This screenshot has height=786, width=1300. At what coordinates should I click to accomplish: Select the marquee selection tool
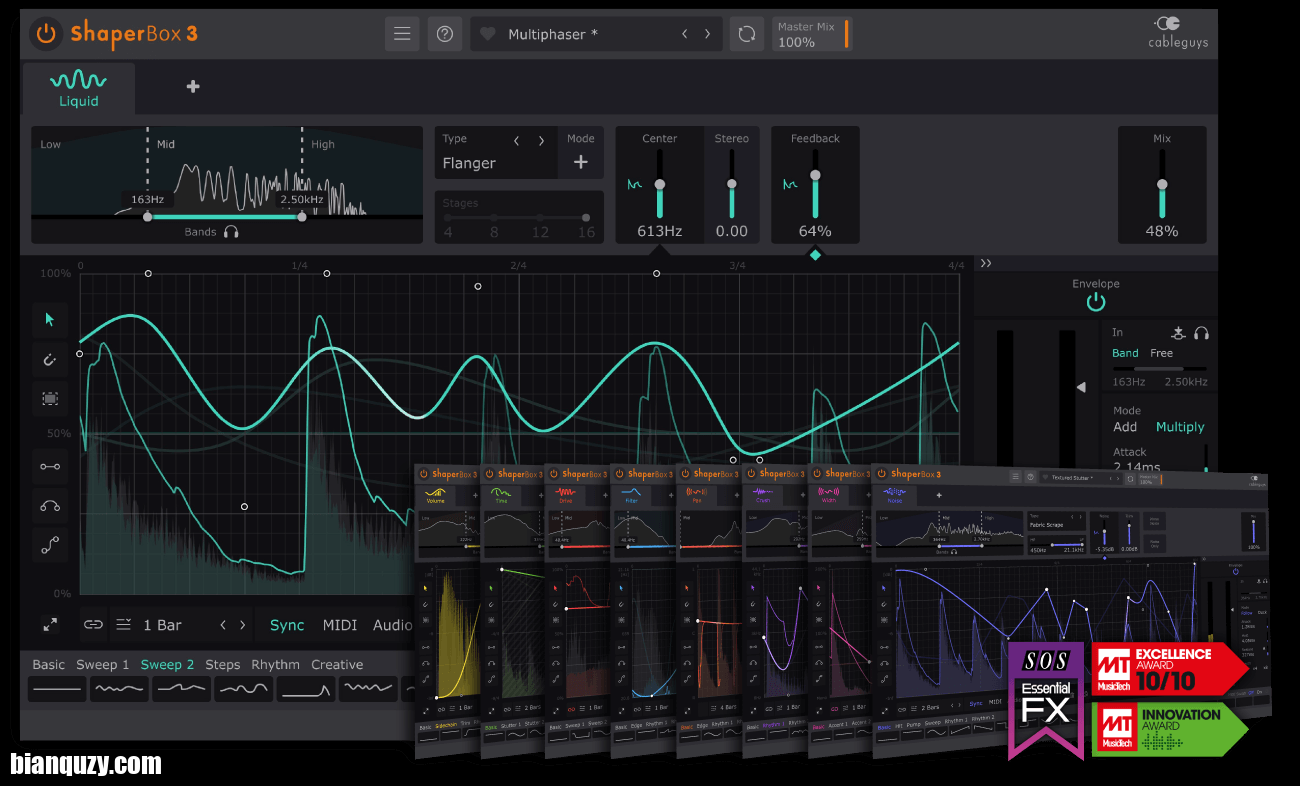50,398
